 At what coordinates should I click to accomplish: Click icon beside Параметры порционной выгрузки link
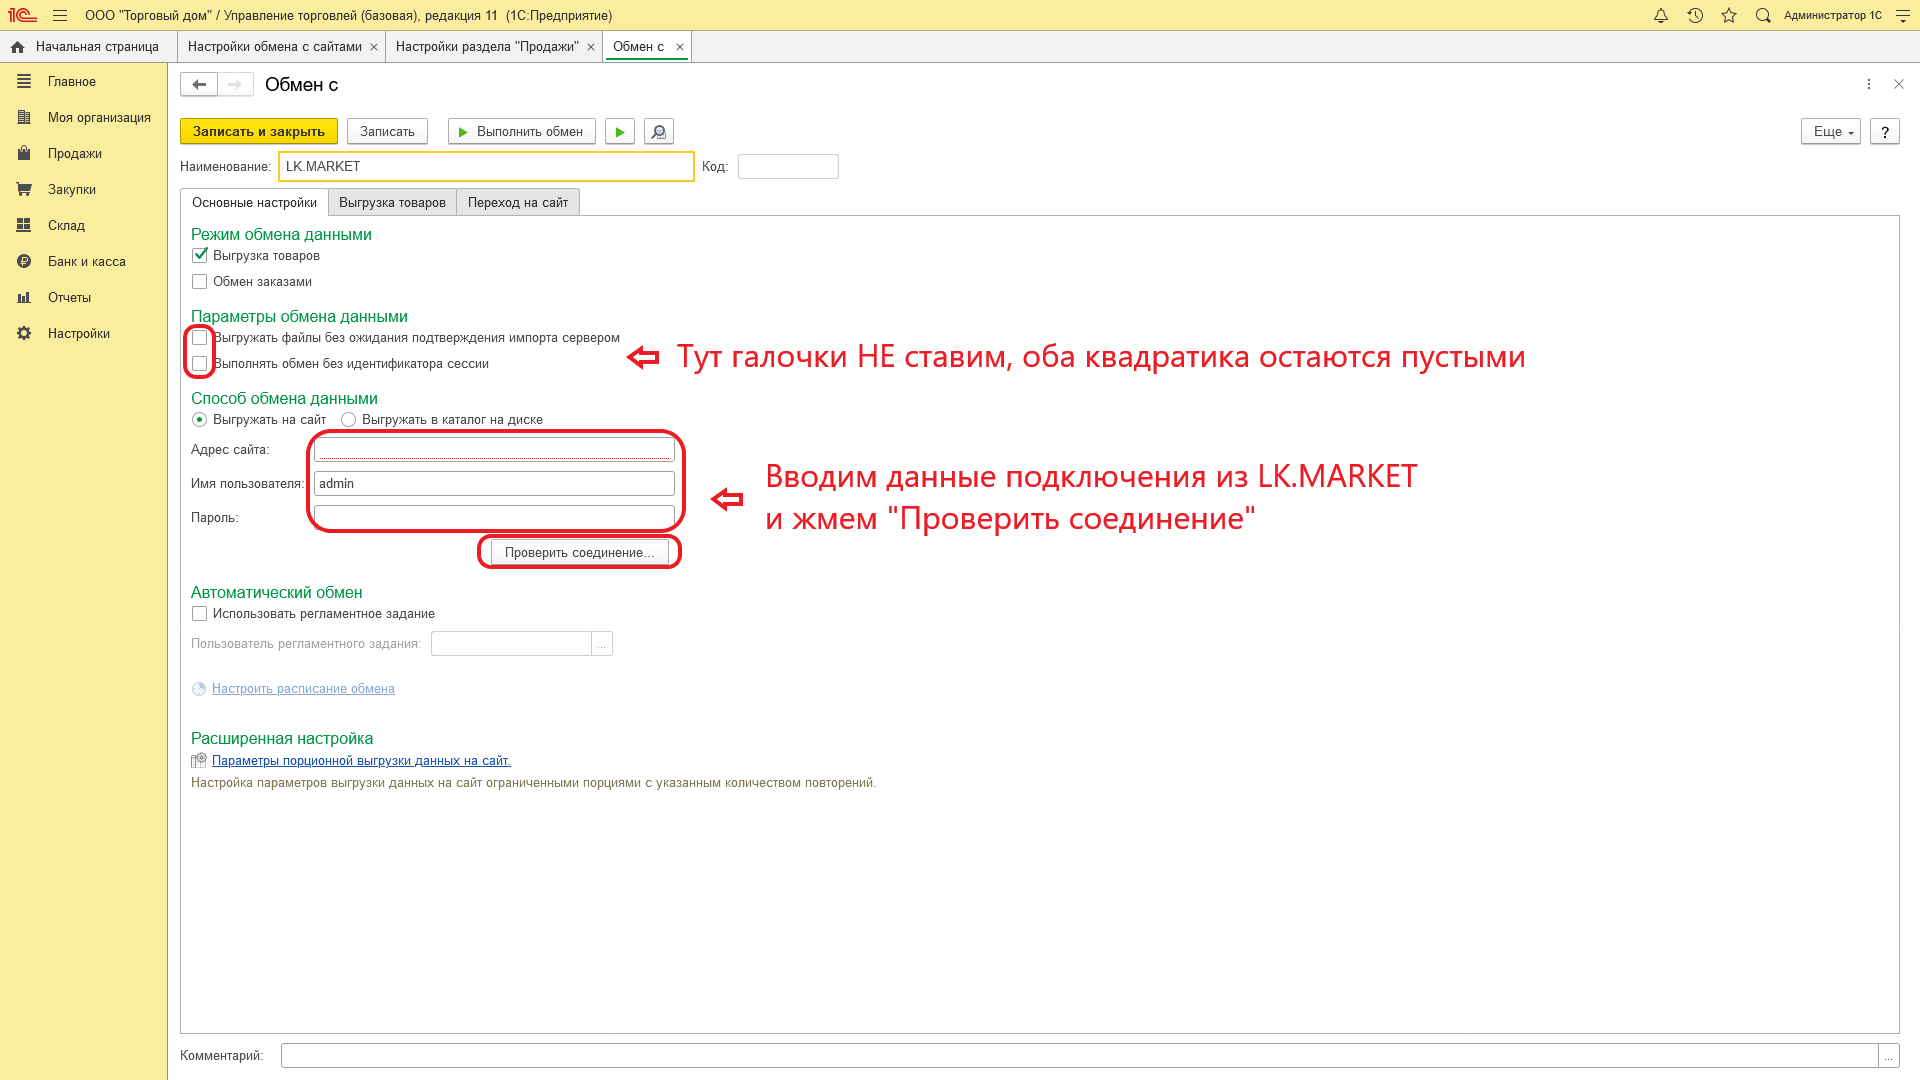click(x=199, y=761)
